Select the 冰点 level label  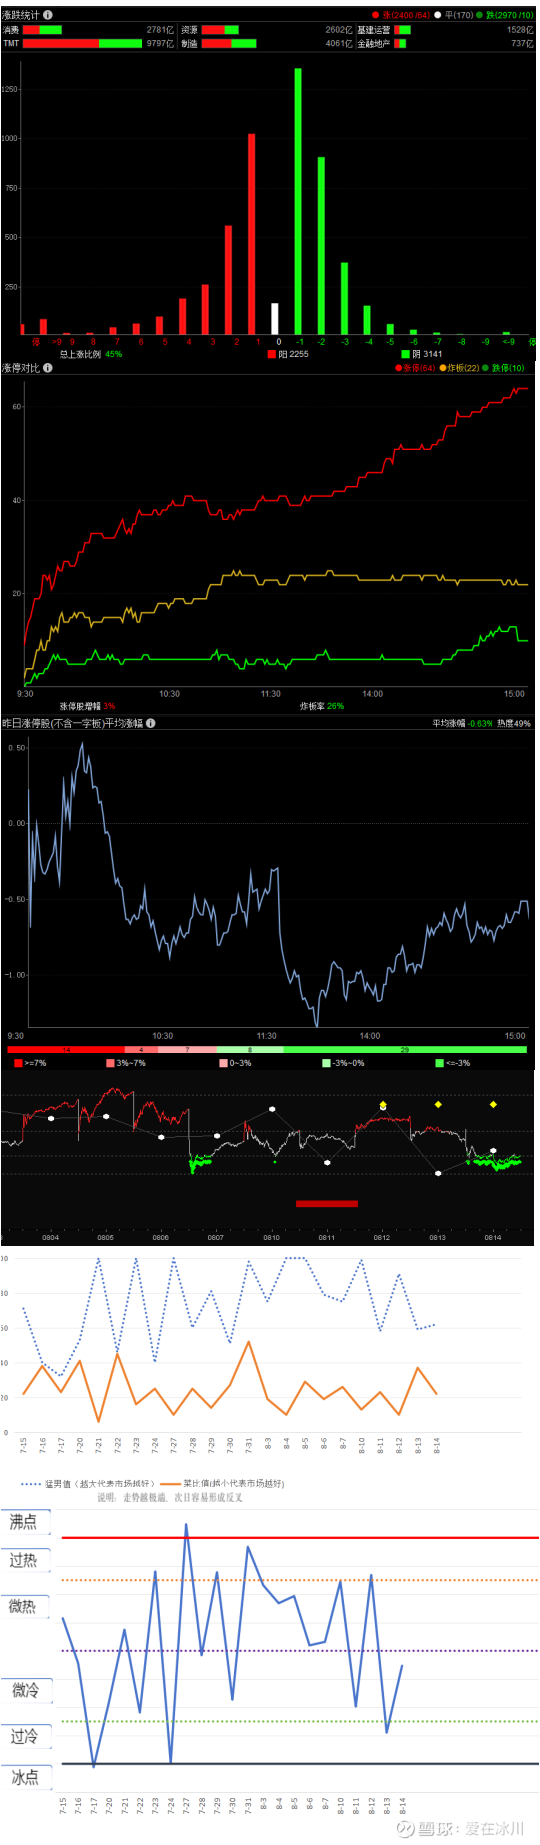[25, 1776]
